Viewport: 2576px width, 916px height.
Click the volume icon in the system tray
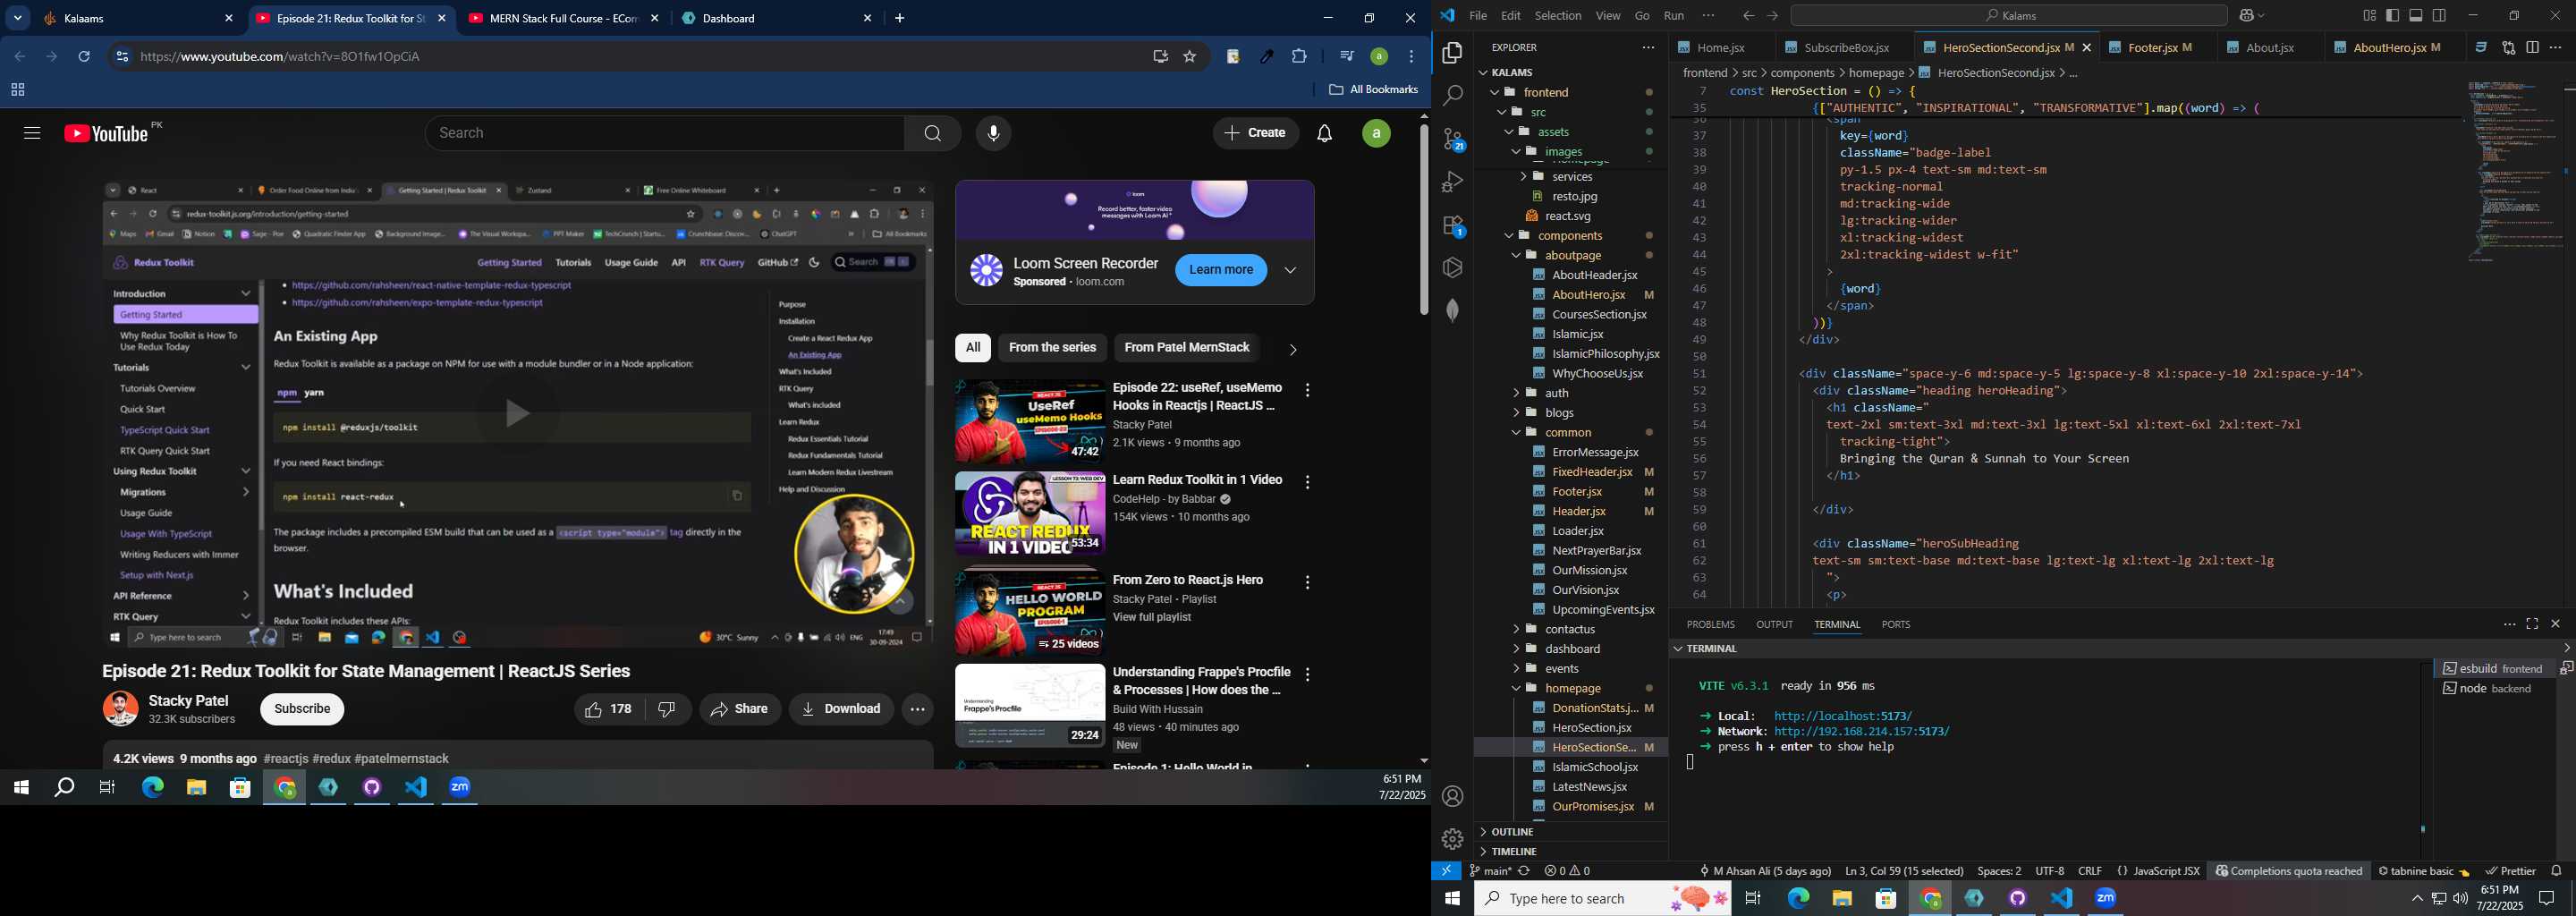point(2460,899)
